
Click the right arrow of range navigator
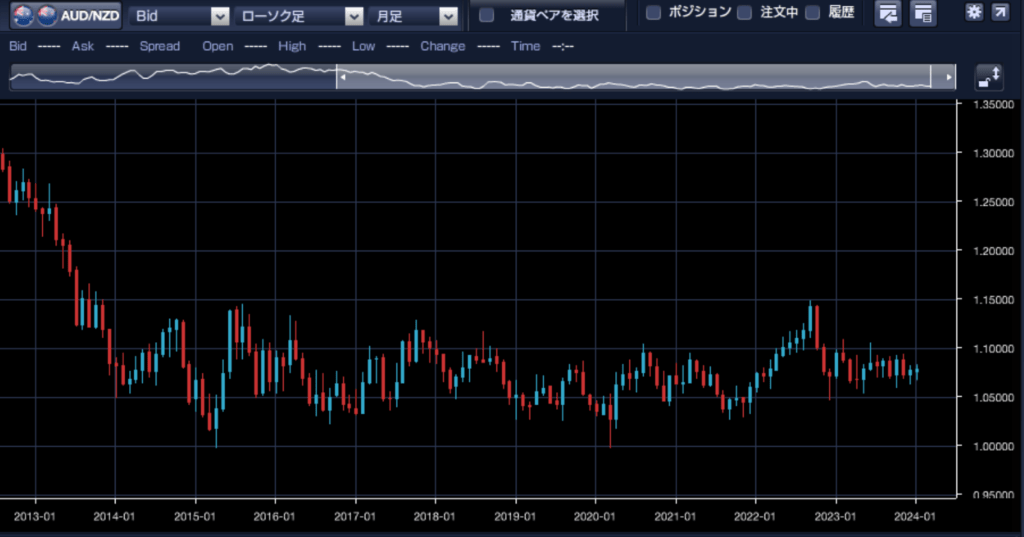click(949, 77)
